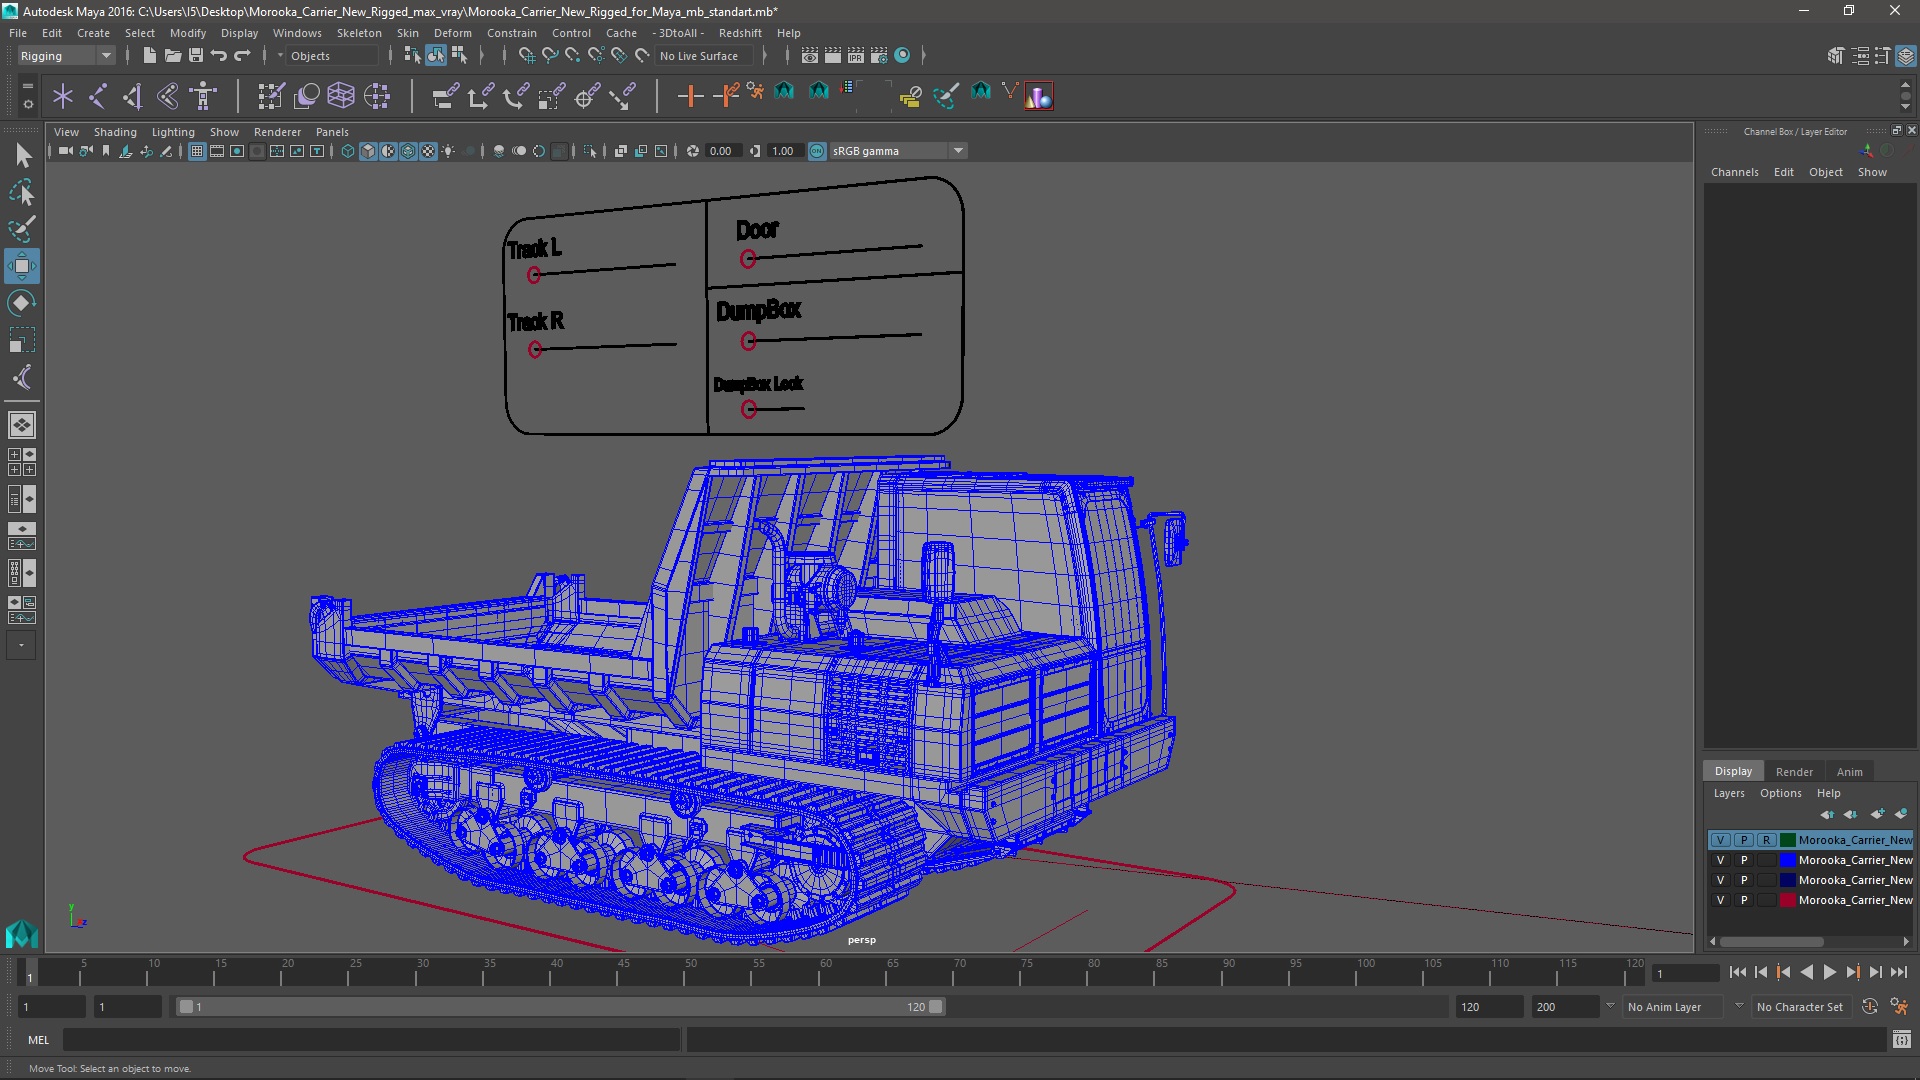Switch to the Render layer tab

[1794, 772]
